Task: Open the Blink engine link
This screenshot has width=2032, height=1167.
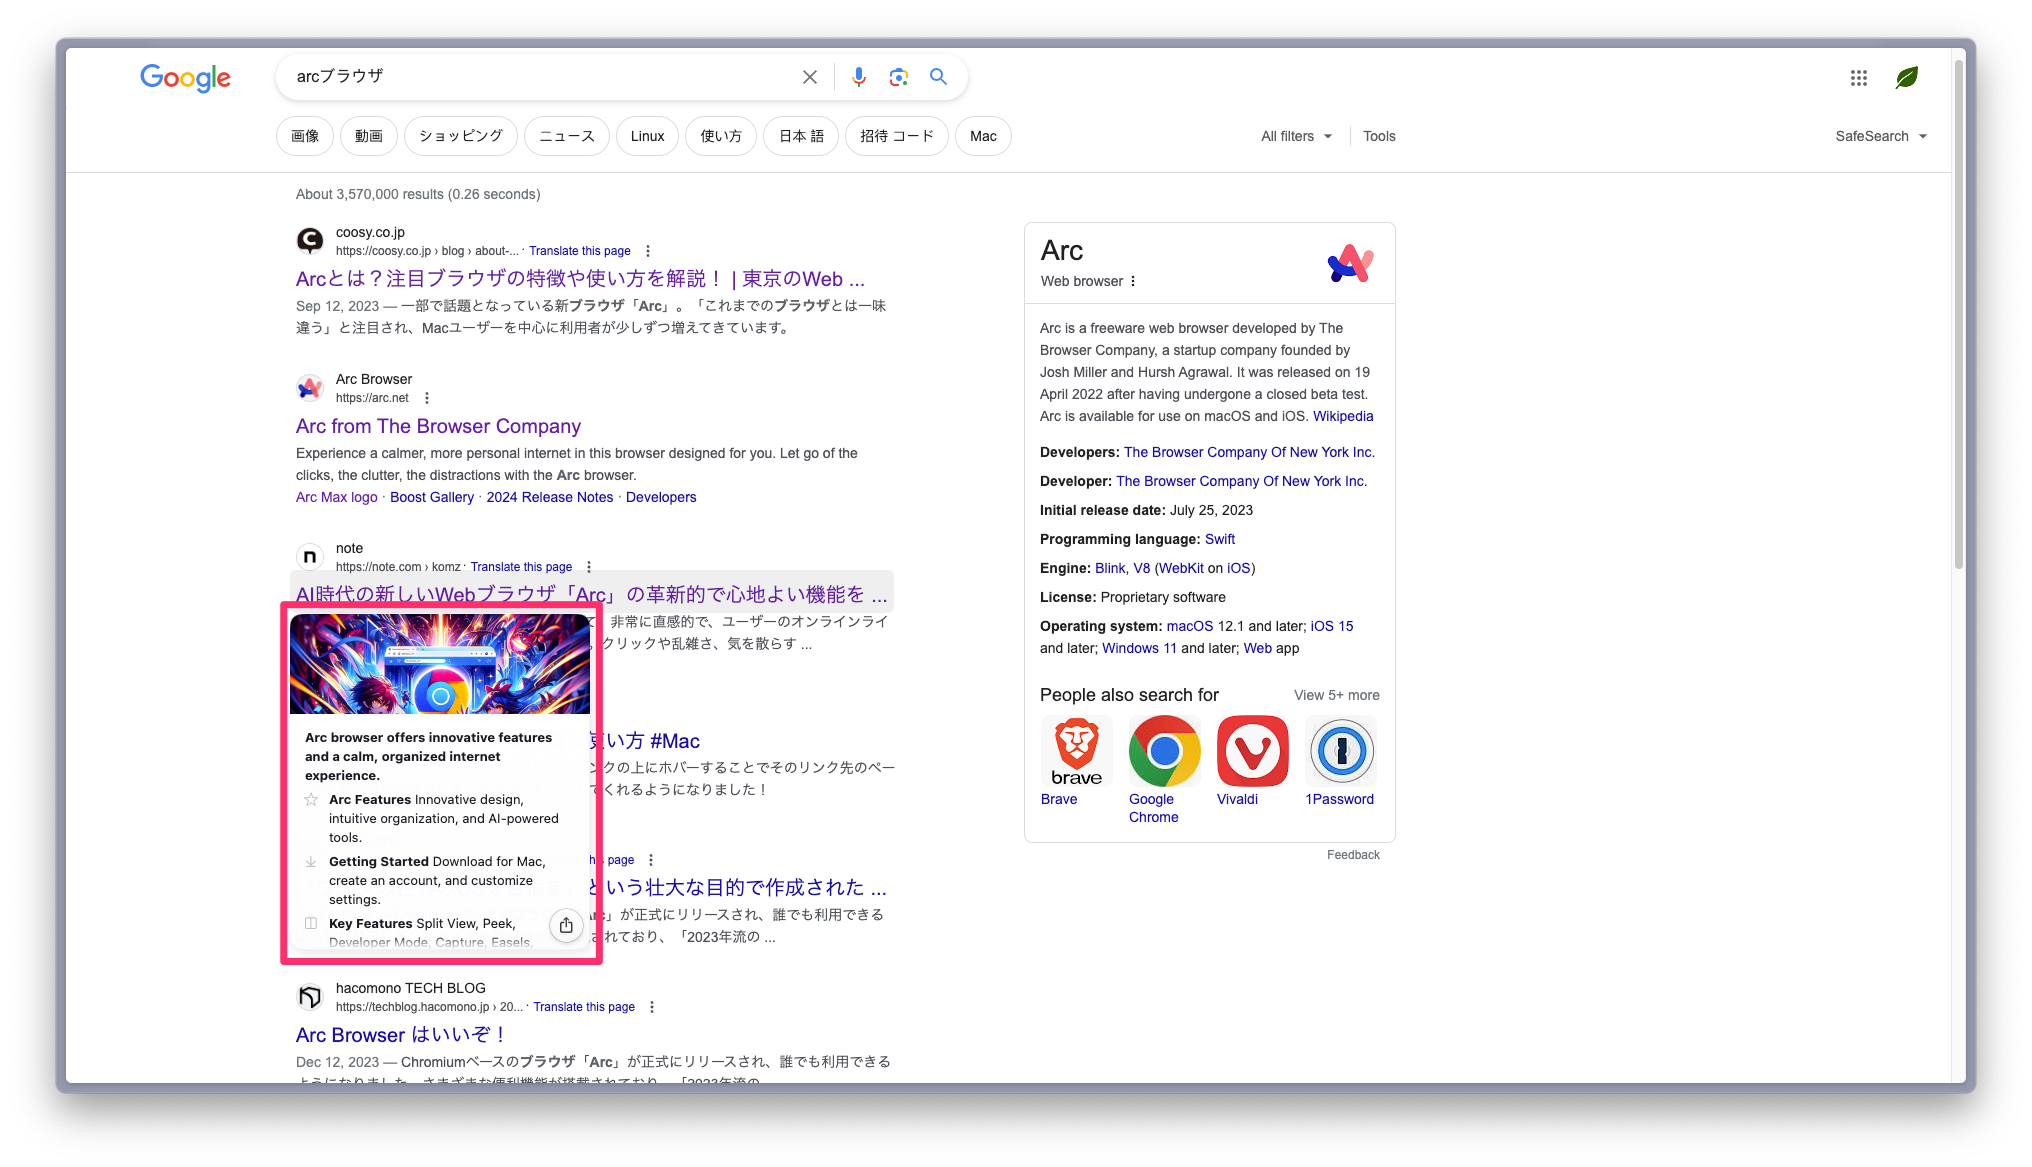Action: (x=1110, y=568)
